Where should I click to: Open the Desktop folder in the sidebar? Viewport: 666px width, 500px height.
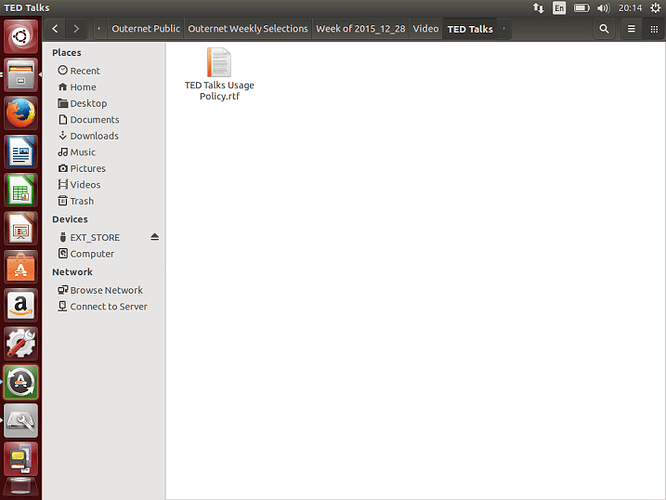tap(82, 103)
